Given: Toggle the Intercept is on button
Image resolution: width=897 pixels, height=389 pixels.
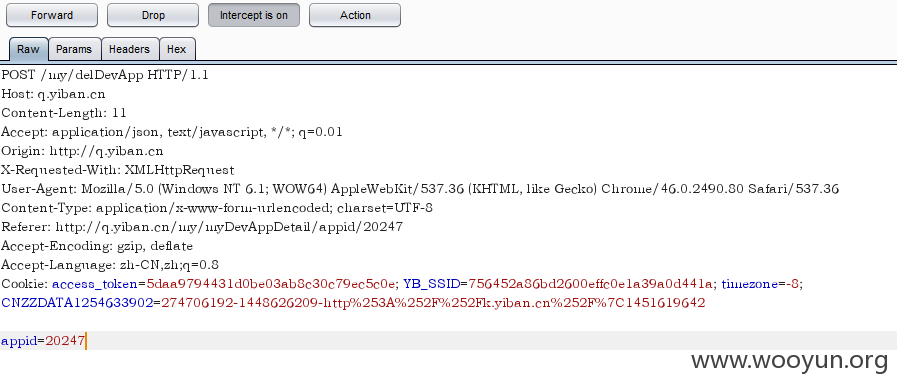Looking at the screenshot, I should click(x=253, y=15).
